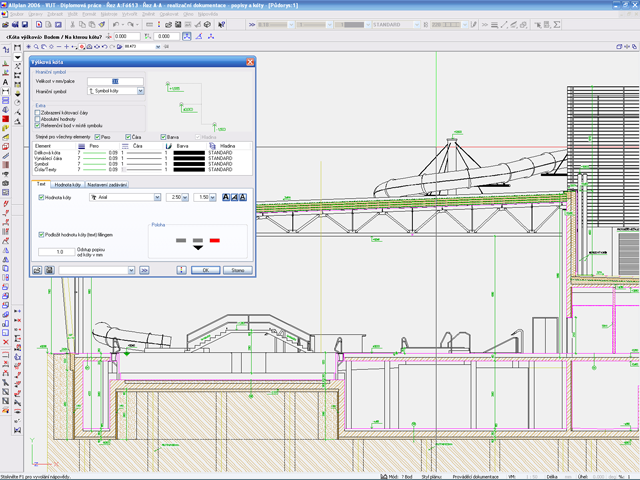Close the Výšková kóta dialog
Image resolution: width=640 pixels, height=480 pixels.
click(250, 62)
